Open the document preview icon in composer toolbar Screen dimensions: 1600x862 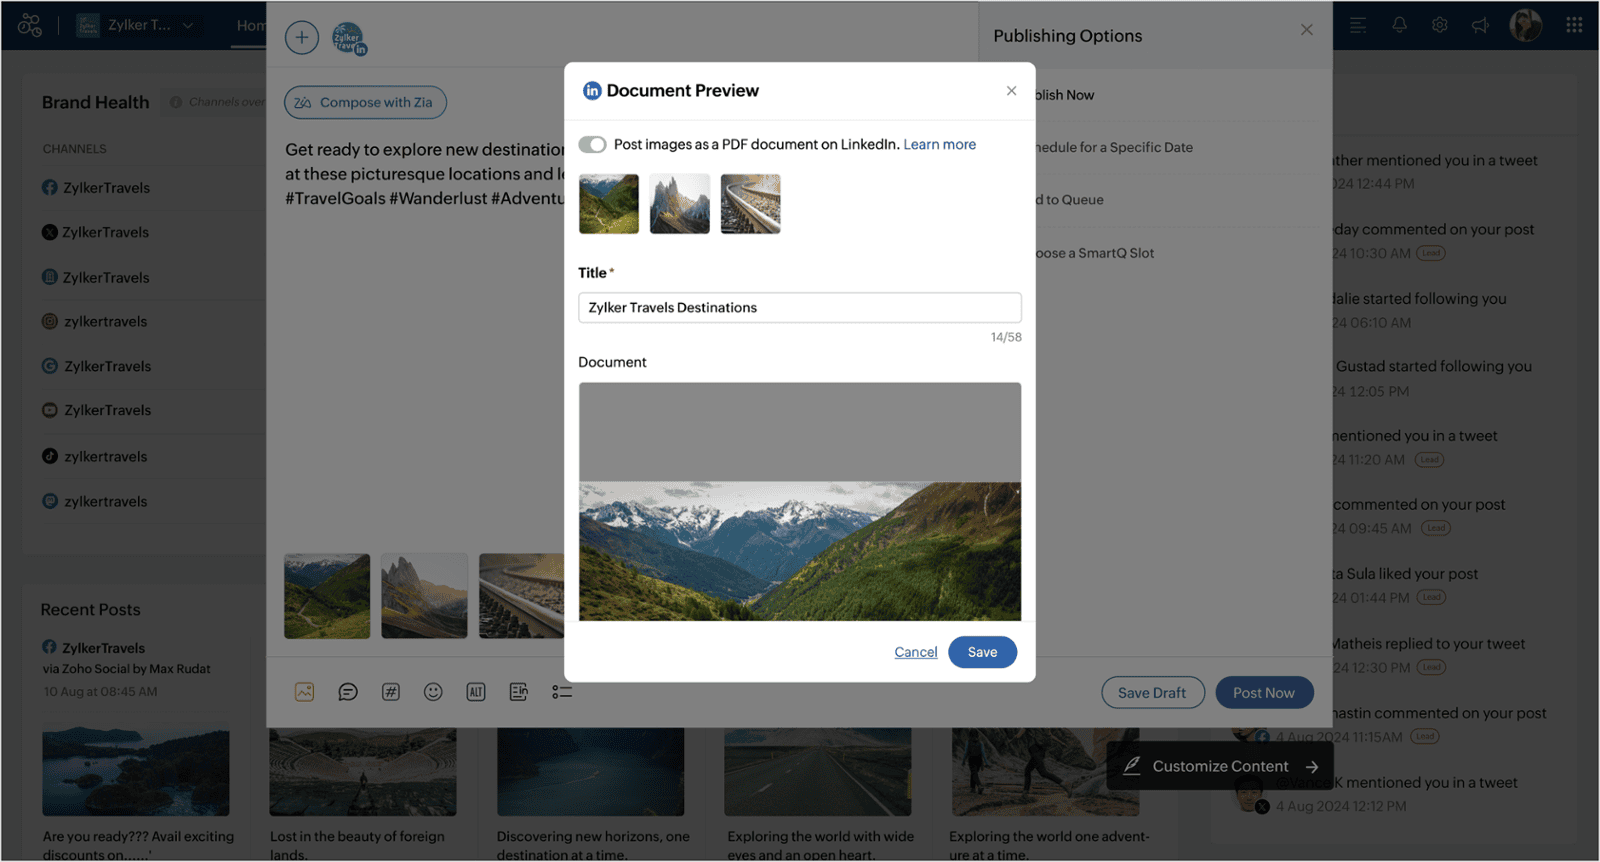tap(518, 692)
